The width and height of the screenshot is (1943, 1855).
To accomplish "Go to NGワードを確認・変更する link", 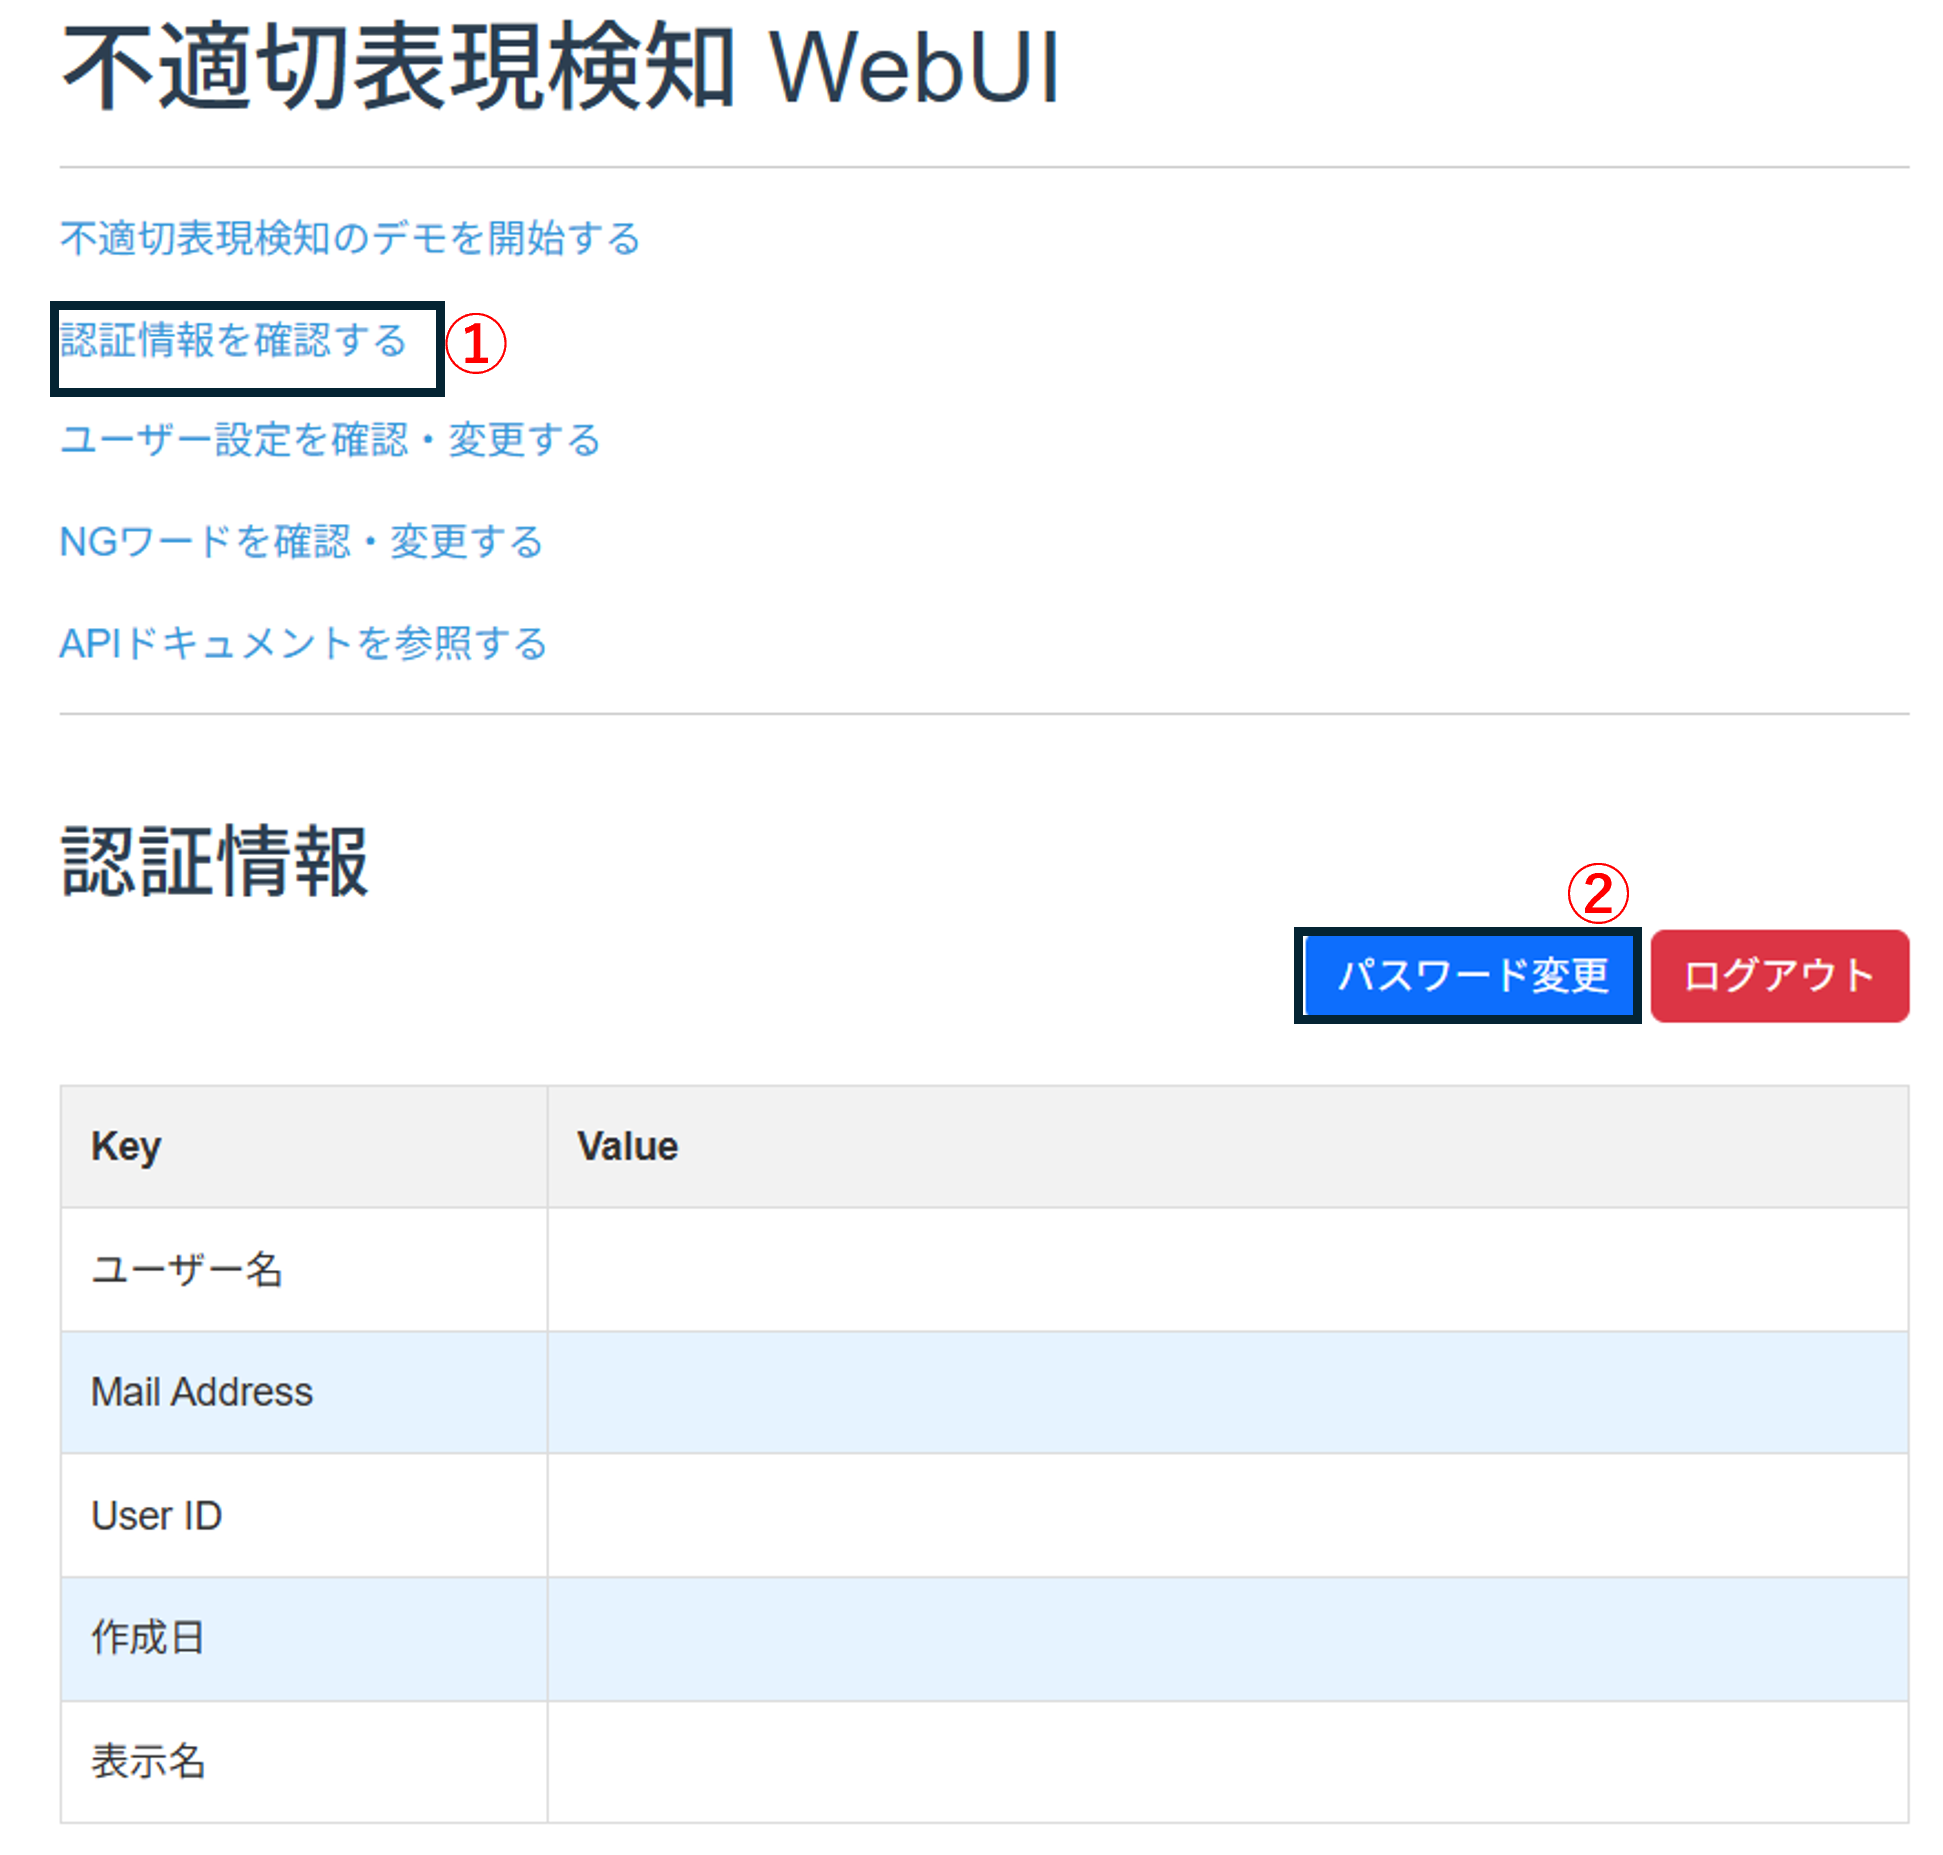I will tap(301, 542).
